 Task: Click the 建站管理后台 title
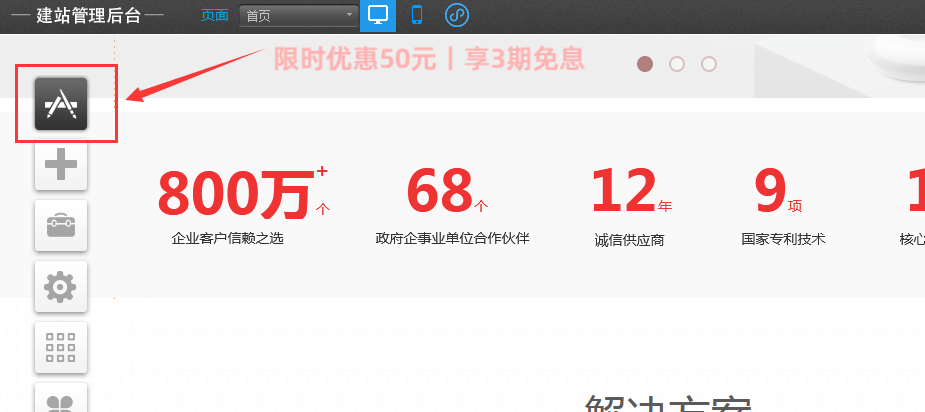coord(88,15)
